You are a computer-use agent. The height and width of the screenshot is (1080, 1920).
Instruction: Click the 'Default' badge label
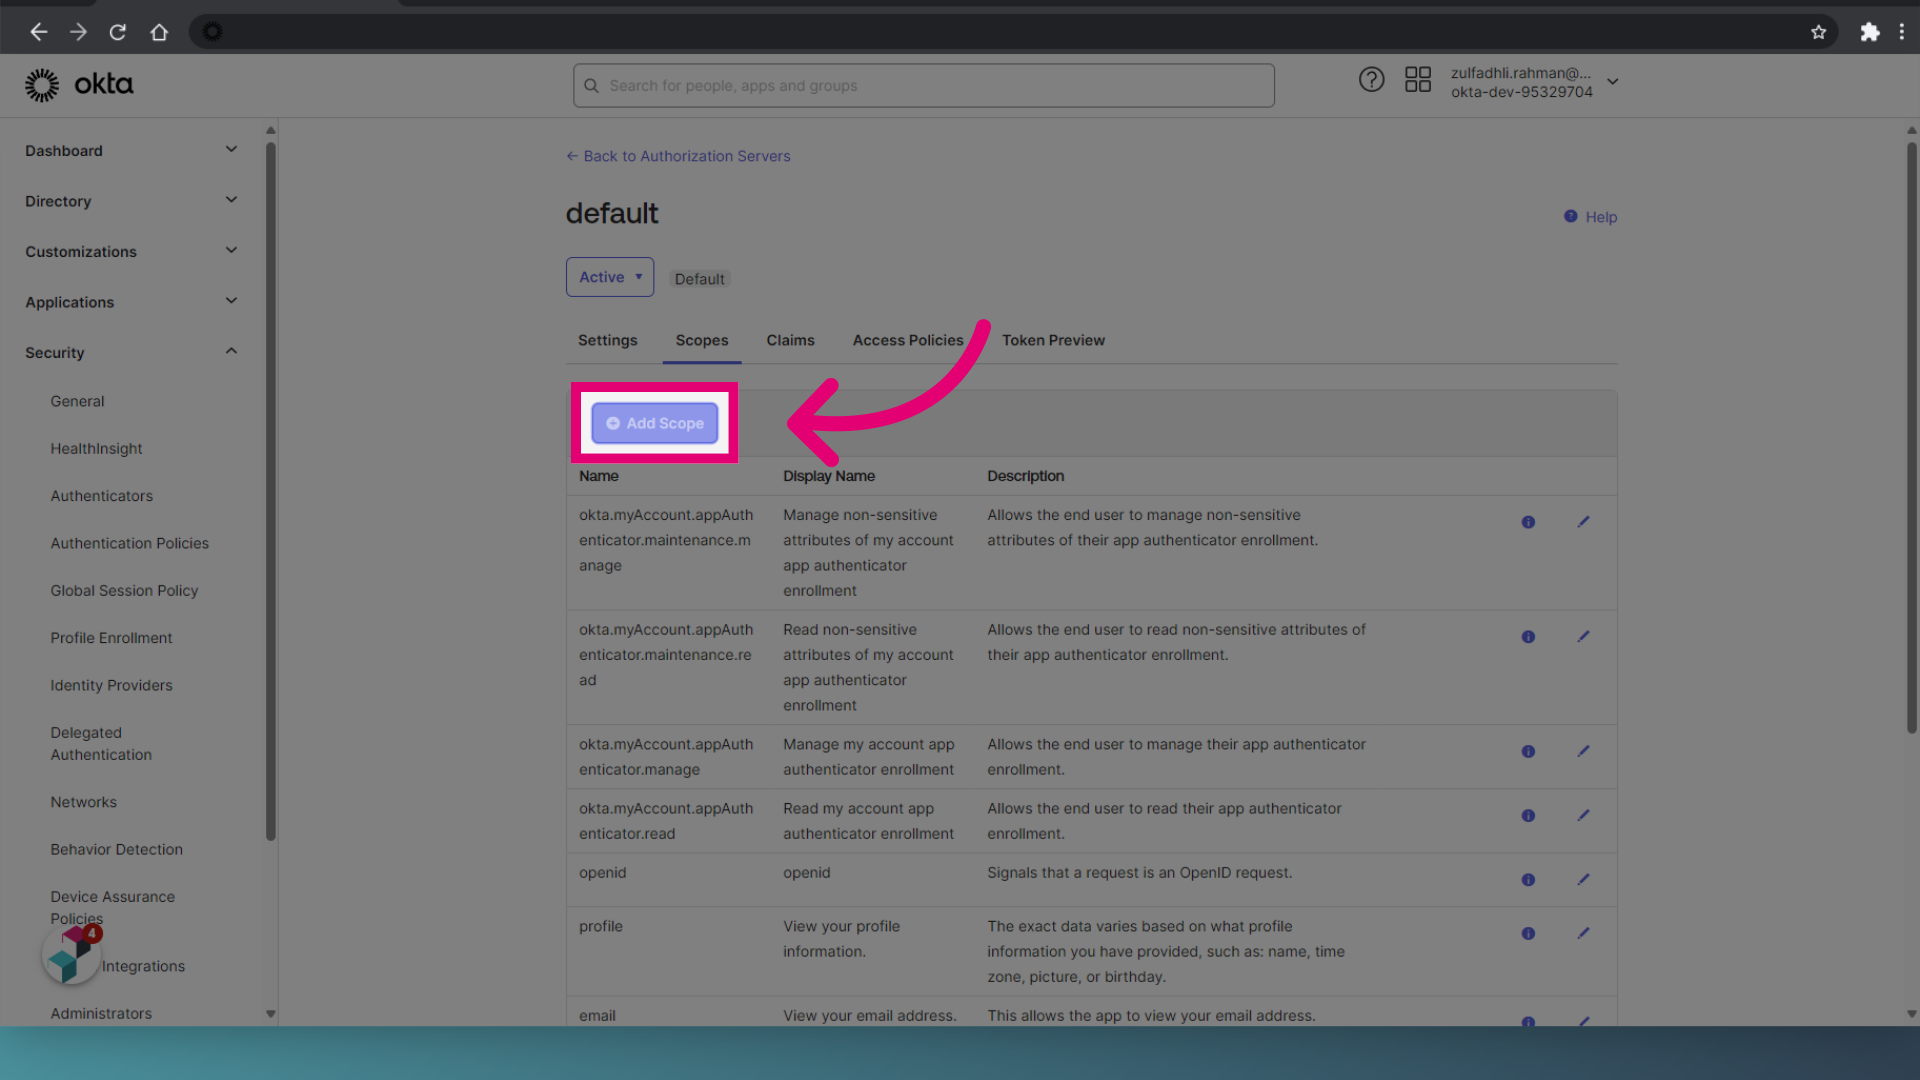tap(699, 279)
